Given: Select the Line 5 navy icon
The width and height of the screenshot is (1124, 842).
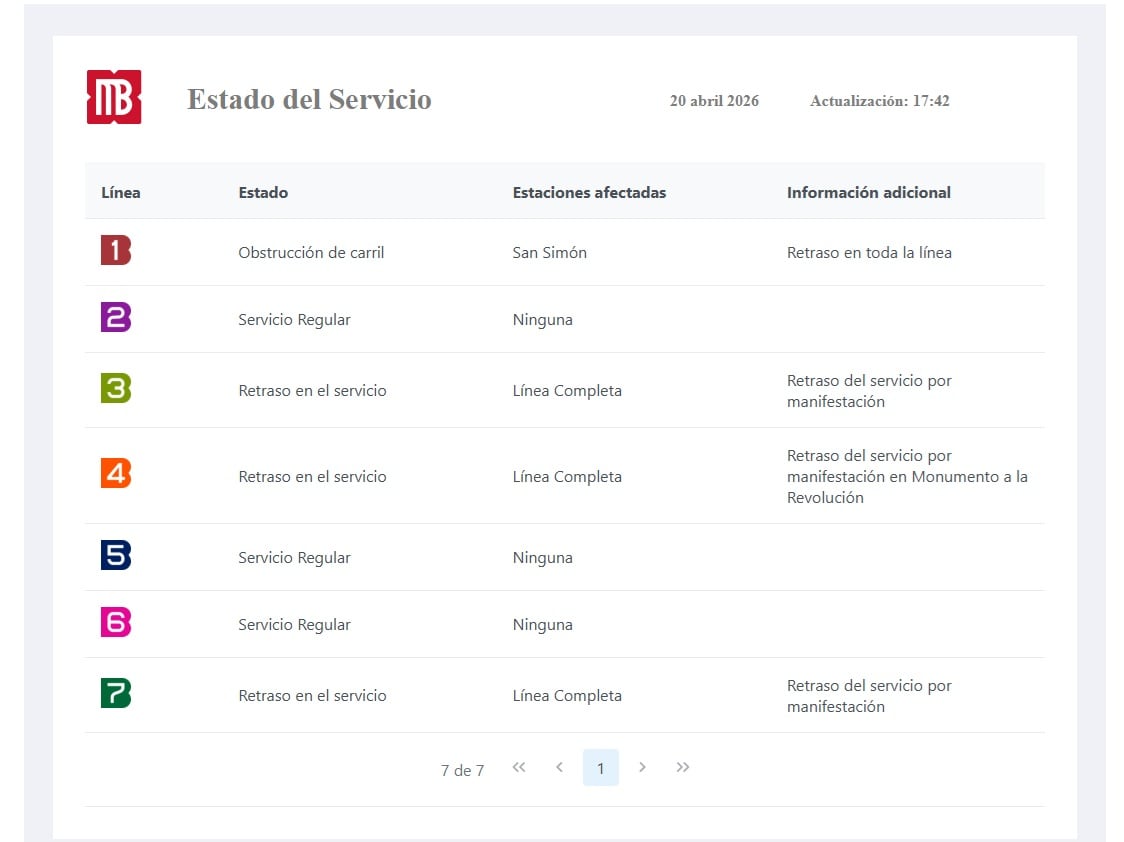Looking at the screenshot, I should coord(116,555).
